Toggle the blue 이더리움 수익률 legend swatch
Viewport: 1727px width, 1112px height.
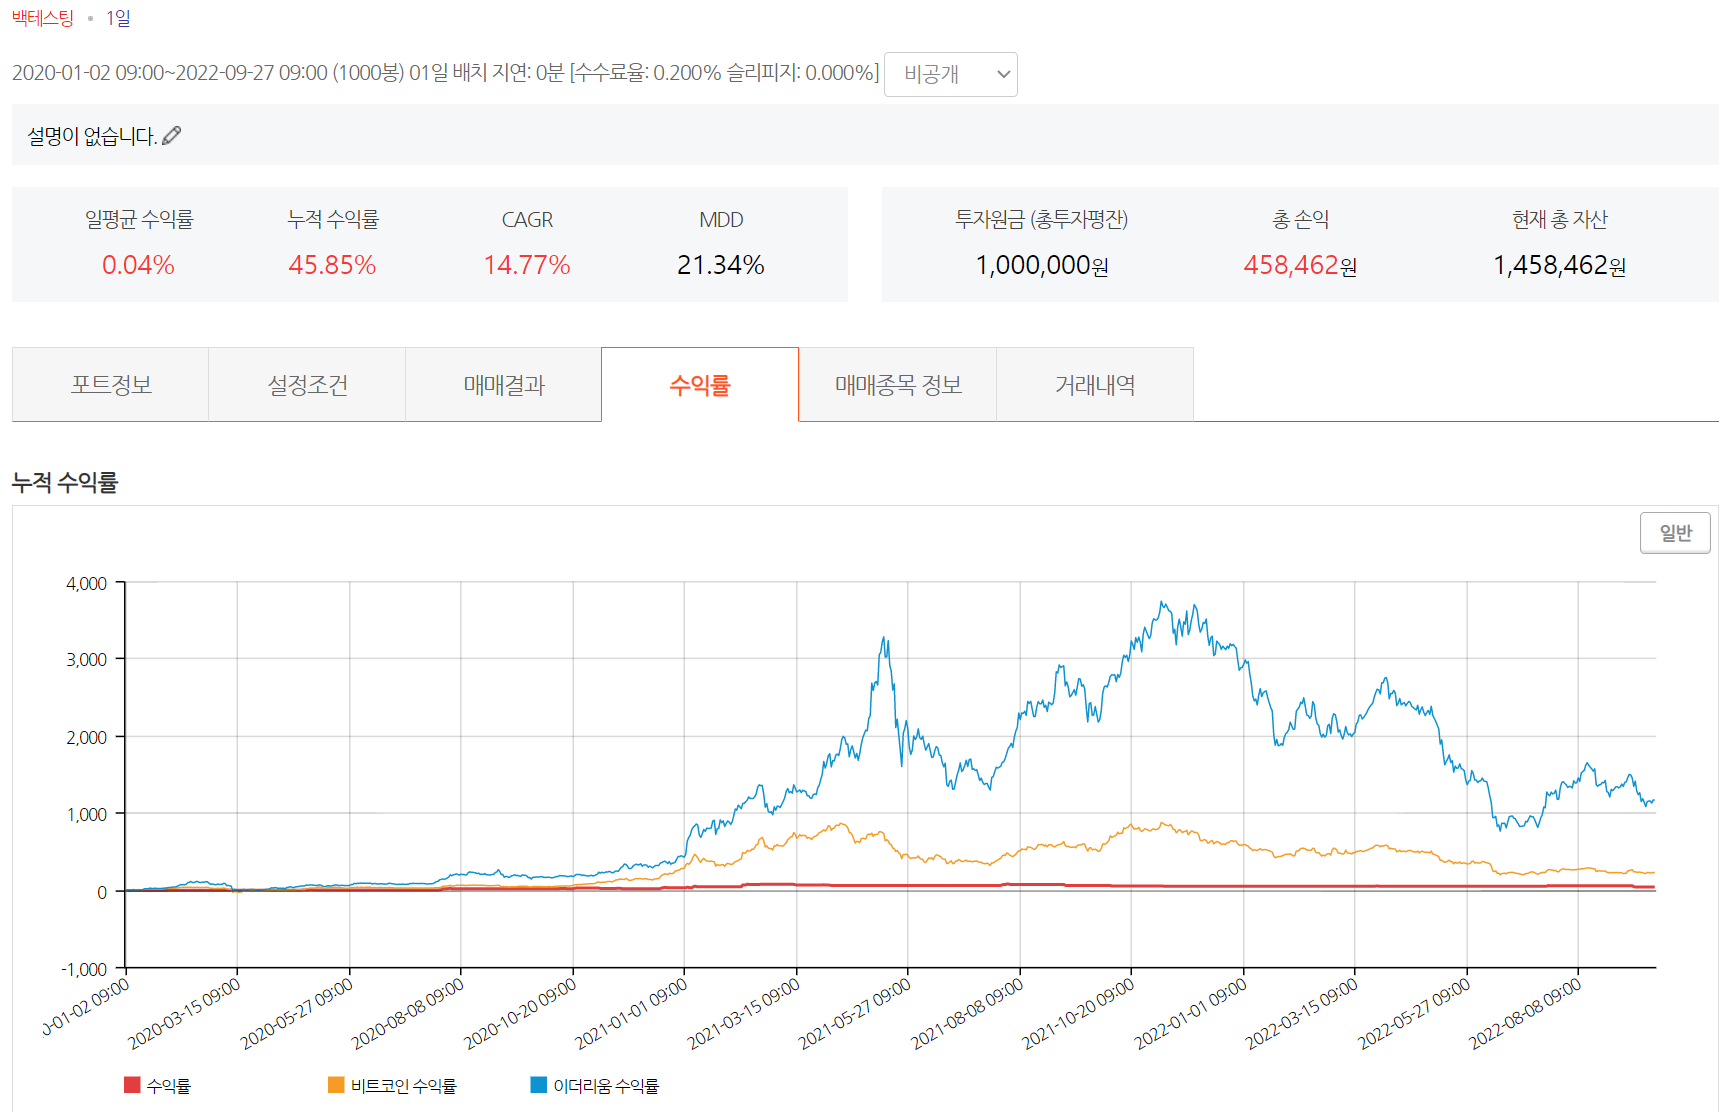(x=539, y=1085)
